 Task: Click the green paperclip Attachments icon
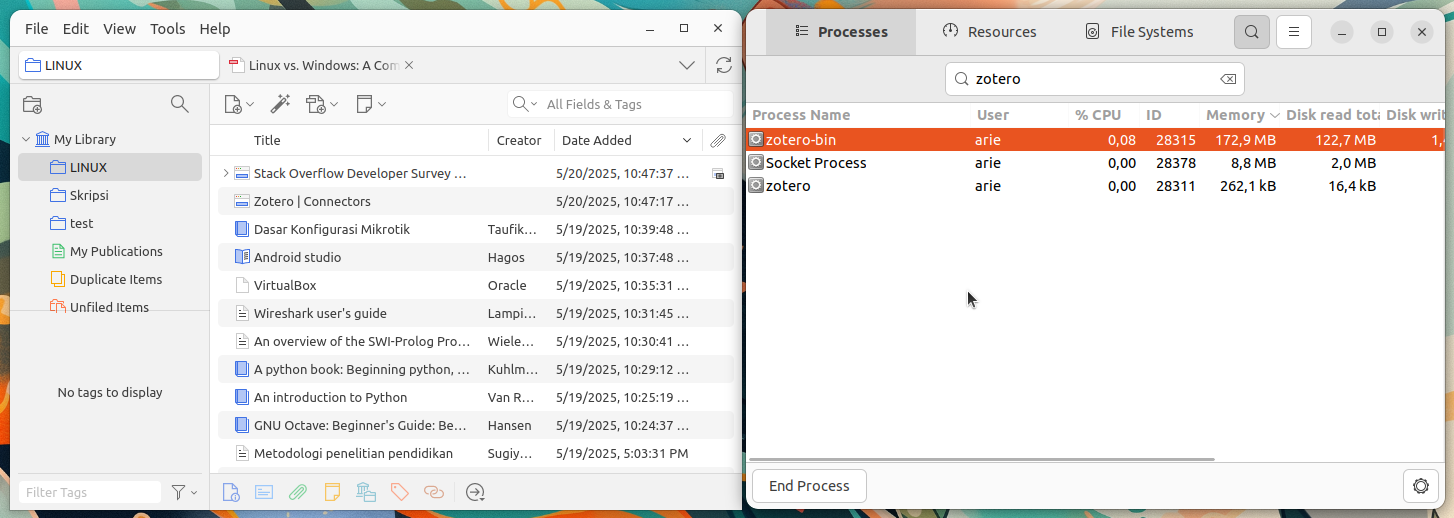(x=297, y=491)
